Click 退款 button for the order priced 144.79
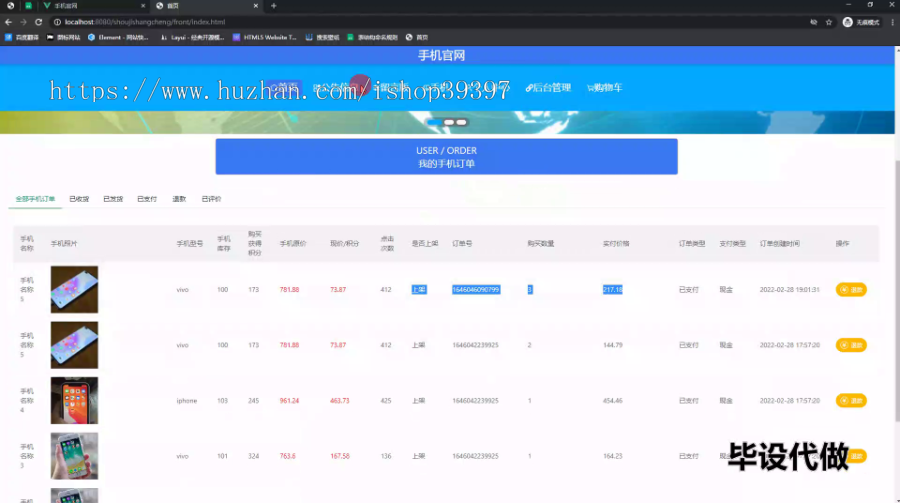 [851, 345]
